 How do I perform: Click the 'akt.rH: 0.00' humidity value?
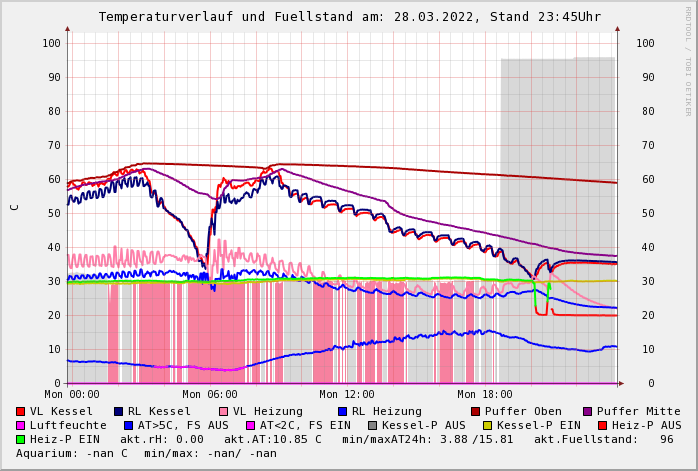[162, 439]
